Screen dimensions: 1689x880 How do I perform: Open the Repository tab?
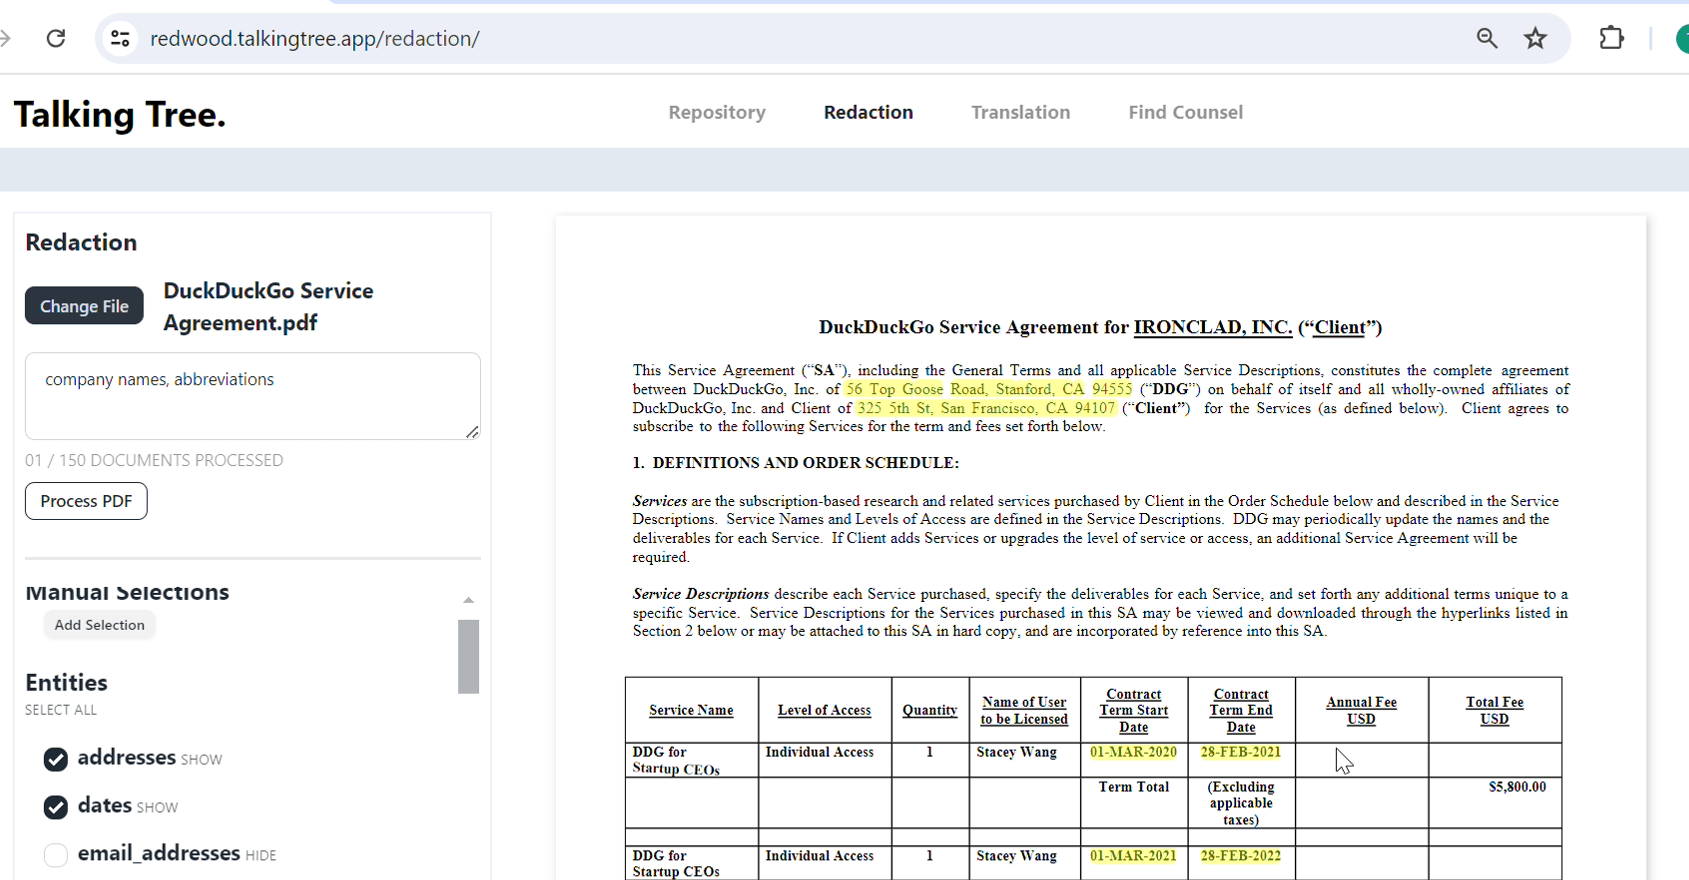[x=717, y=112]
